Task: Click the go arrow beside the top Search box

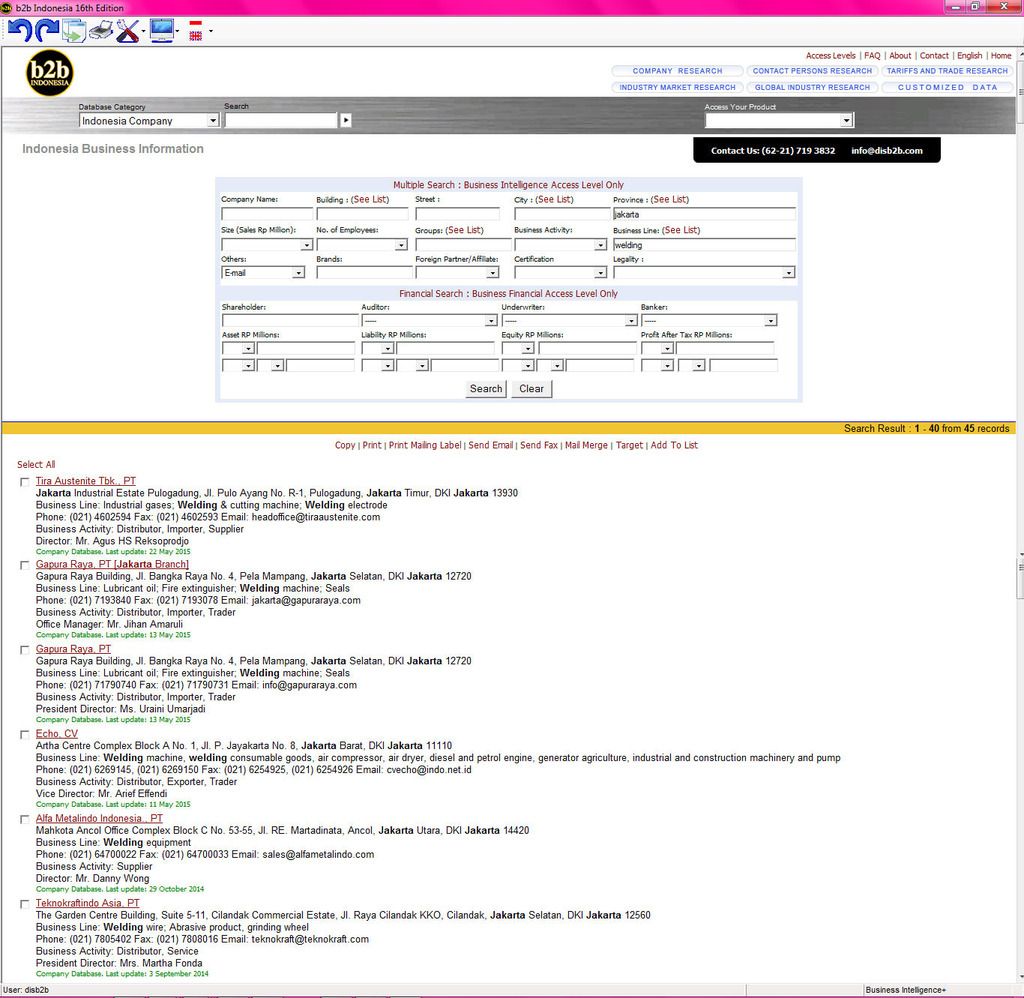Action: 346,120
